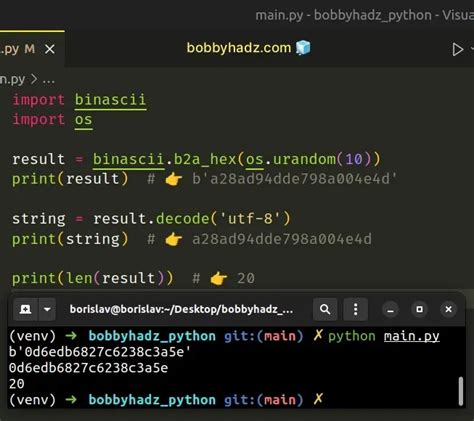Click 'decode' method in string line
Screen dimensions: 474x421
[x=183, y=219]
